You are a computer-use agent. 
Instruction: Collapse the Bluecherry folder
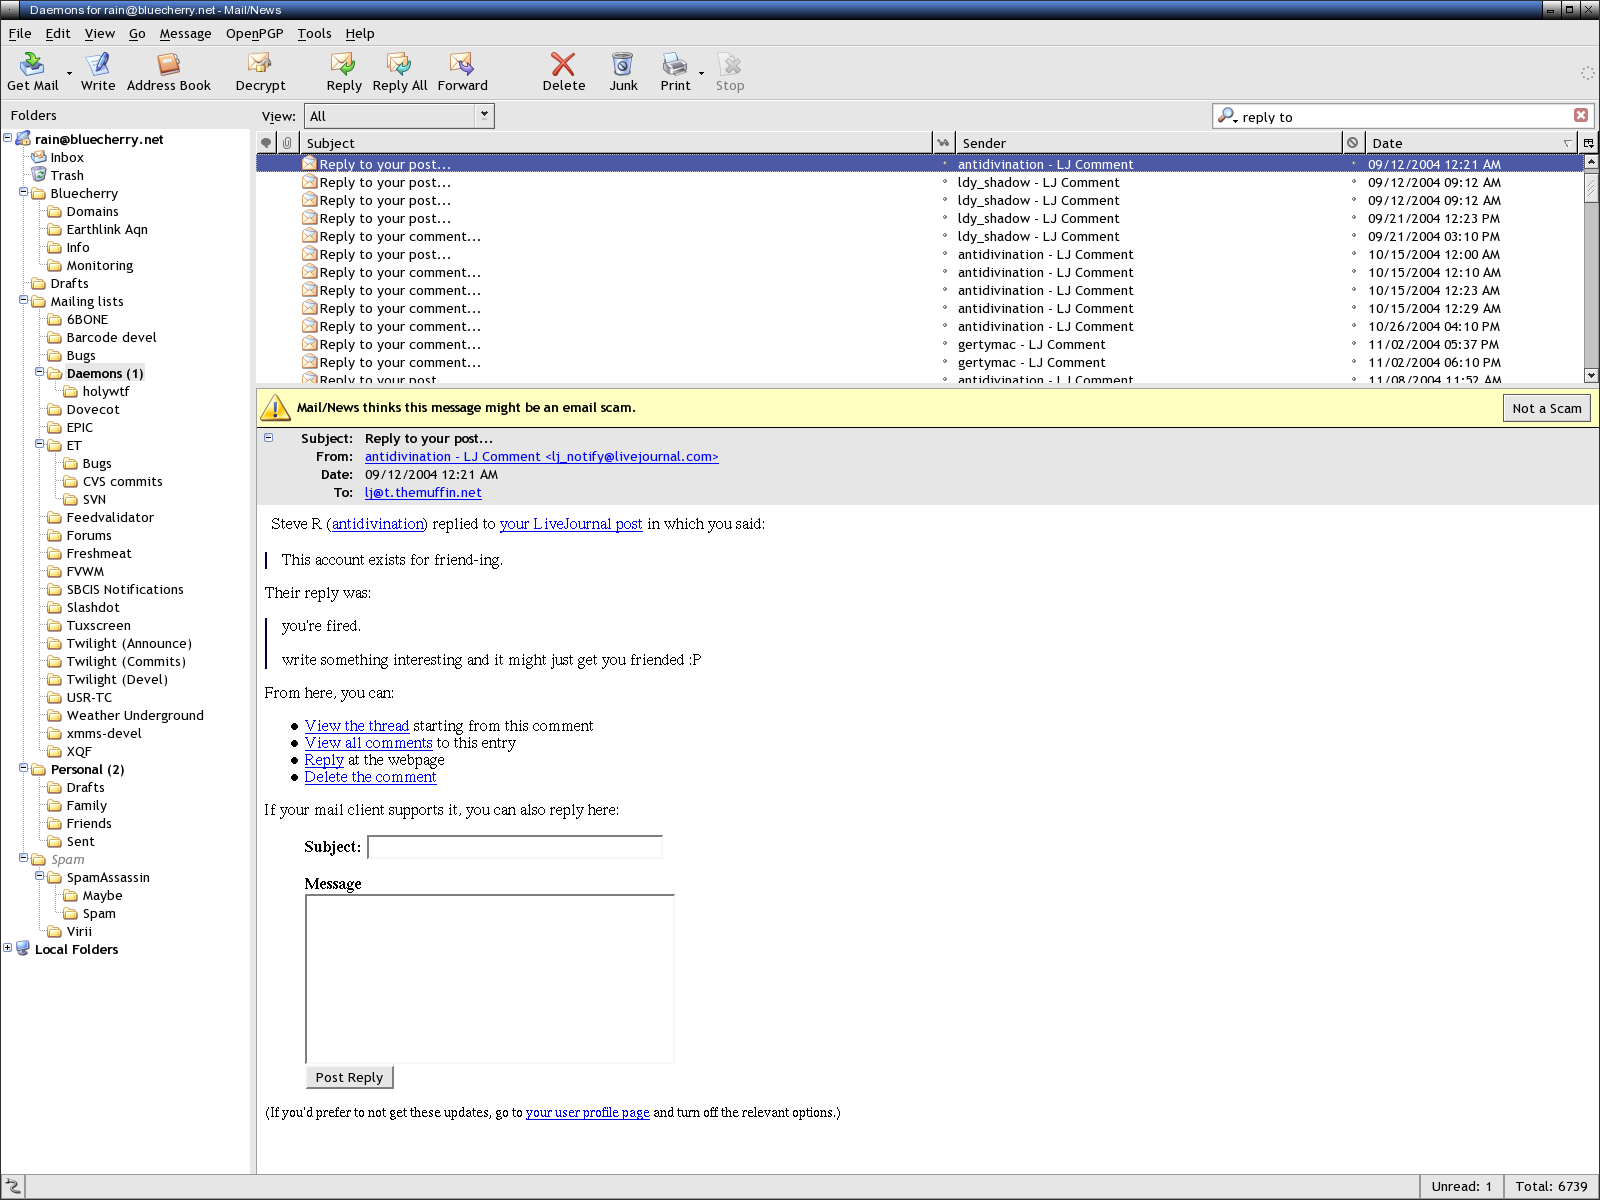24,192
